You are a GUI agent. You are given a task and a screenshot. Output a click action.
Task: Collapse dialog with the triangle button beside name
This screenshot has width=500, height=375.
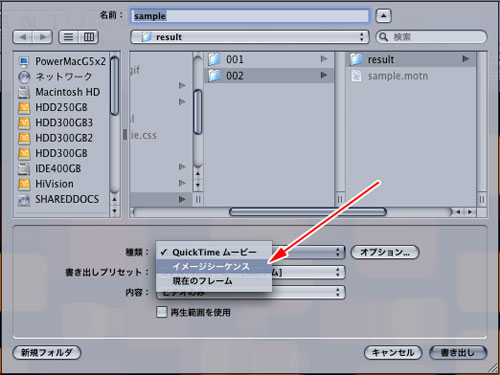(383, 16)
